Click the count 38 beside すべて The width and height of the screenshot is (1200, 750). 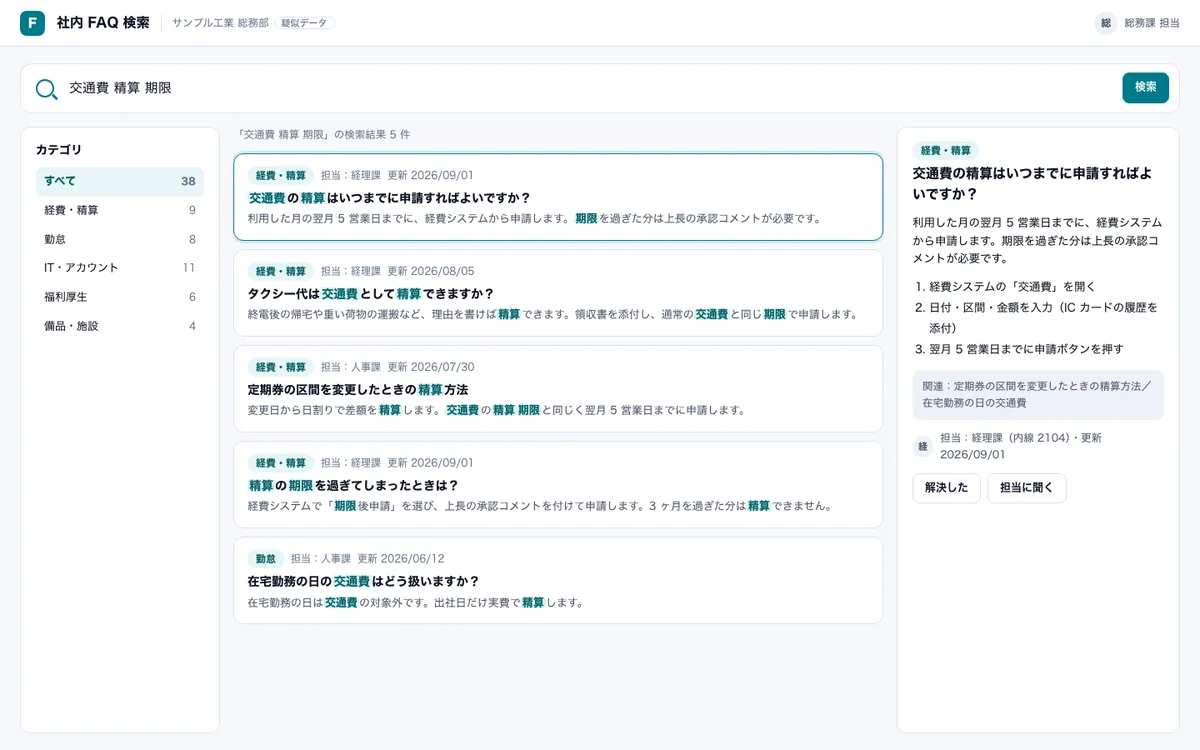coord(188,181)
